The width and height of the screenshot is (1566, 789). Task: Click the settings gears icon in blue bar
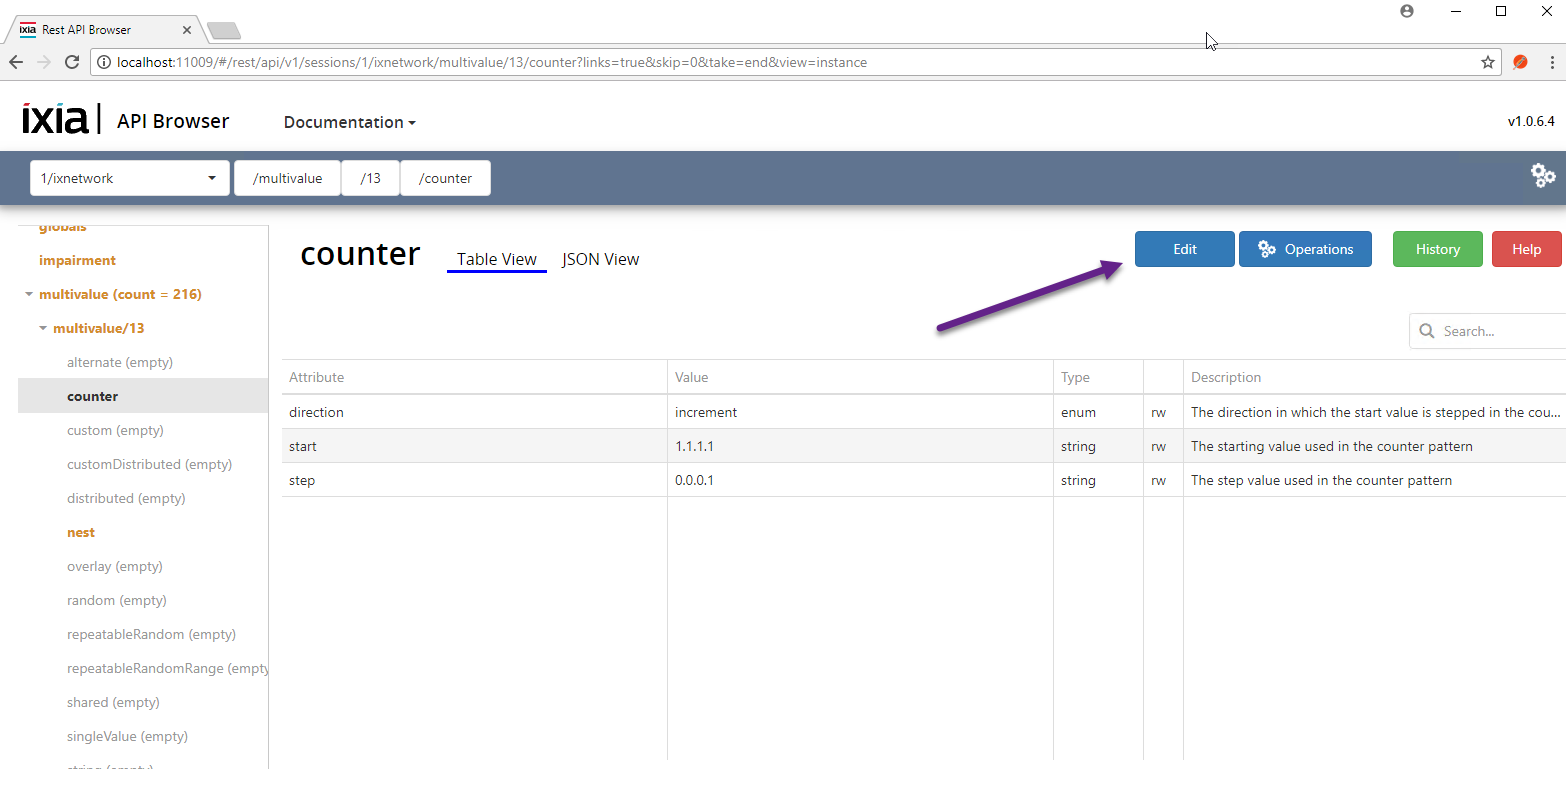point(1543,176)
